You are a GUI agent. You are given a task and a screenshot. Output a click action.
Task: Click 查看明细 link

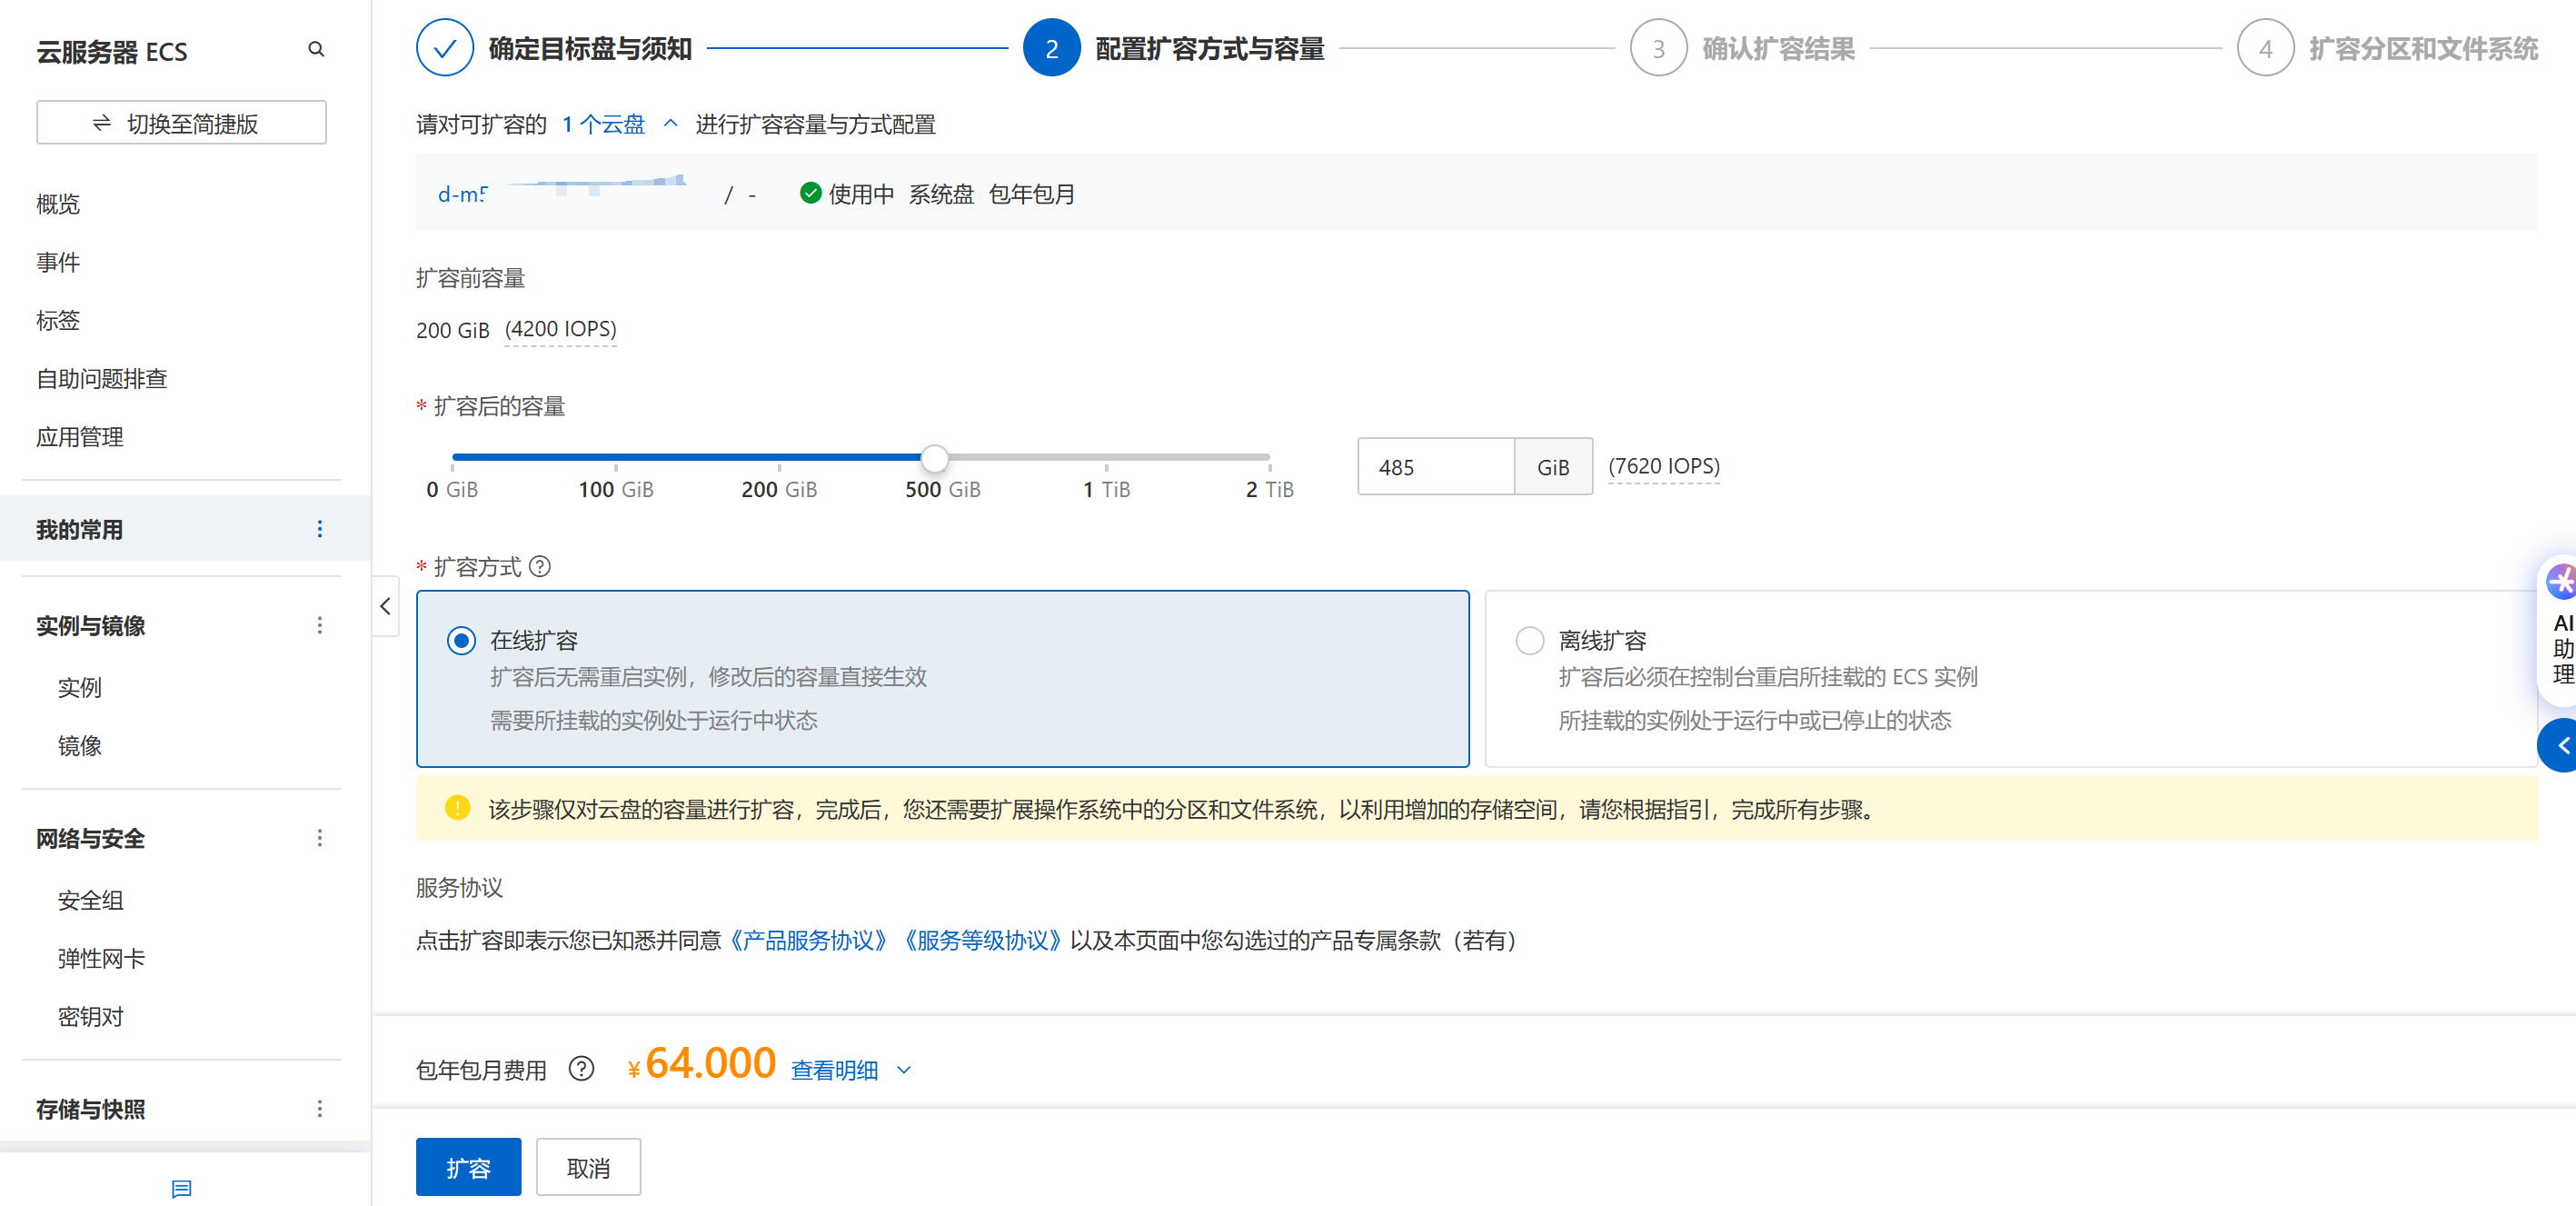[x=834, y=1070]
